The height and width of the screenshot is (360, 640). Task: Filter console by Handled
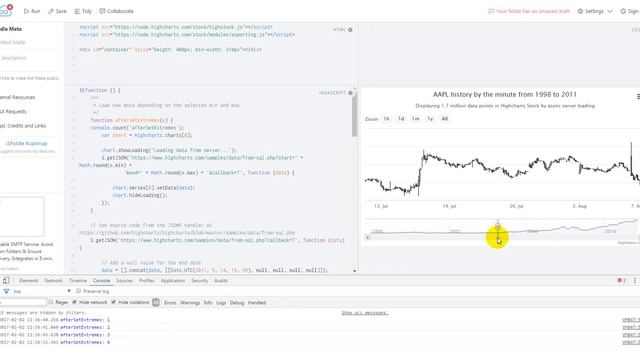(x=257, y=303)
